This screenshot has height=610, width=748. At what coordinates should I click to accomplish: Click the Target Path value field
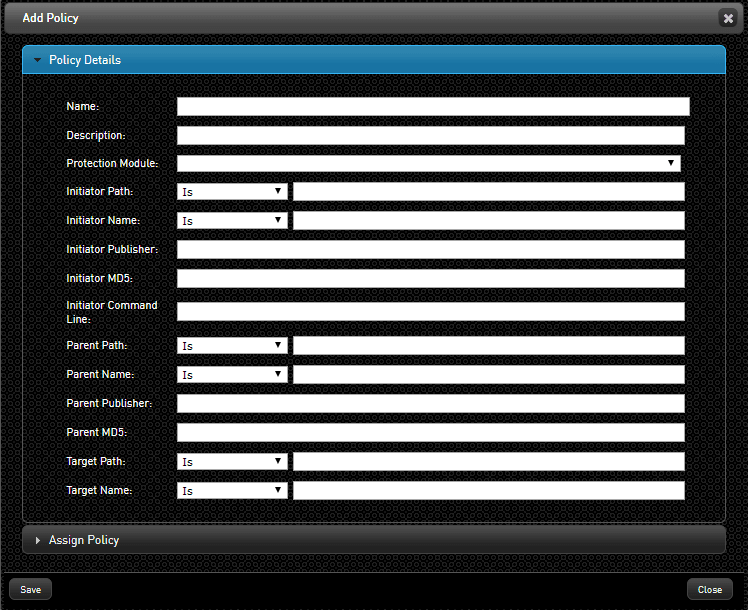click(488, 462)
